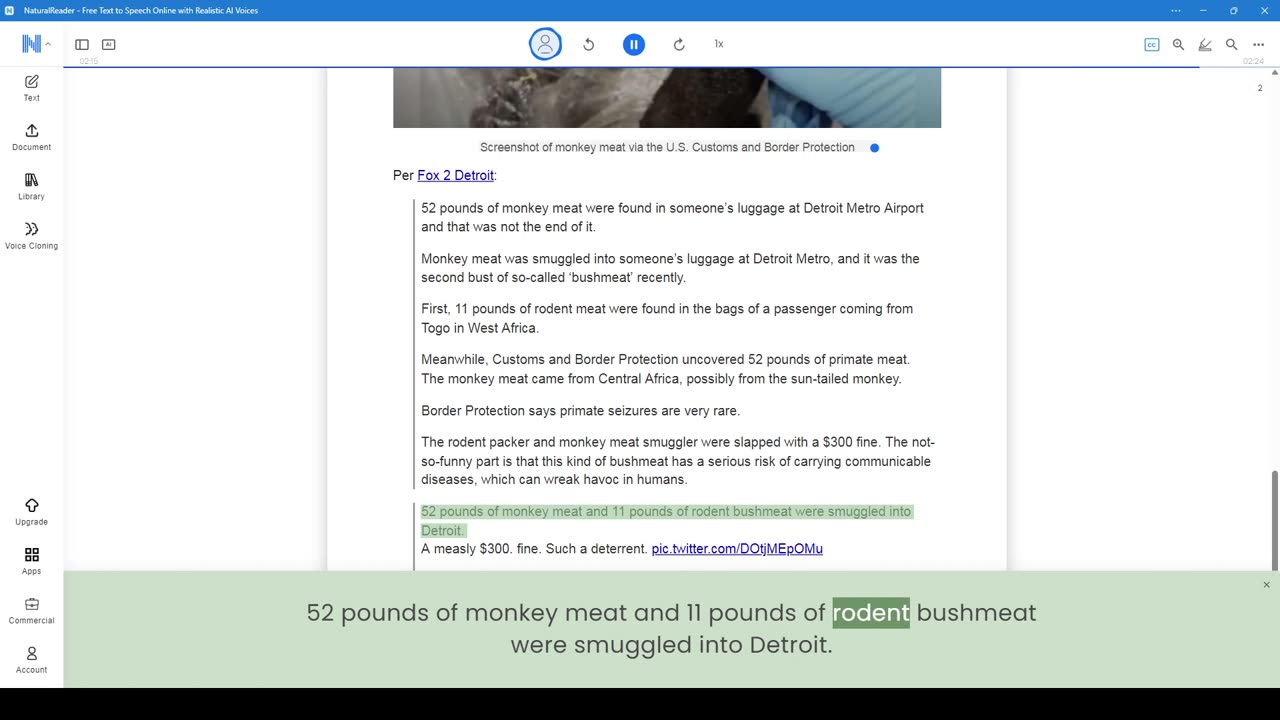Open the Account page
The image size is (1280, 720).
click(x=32, y=659)
